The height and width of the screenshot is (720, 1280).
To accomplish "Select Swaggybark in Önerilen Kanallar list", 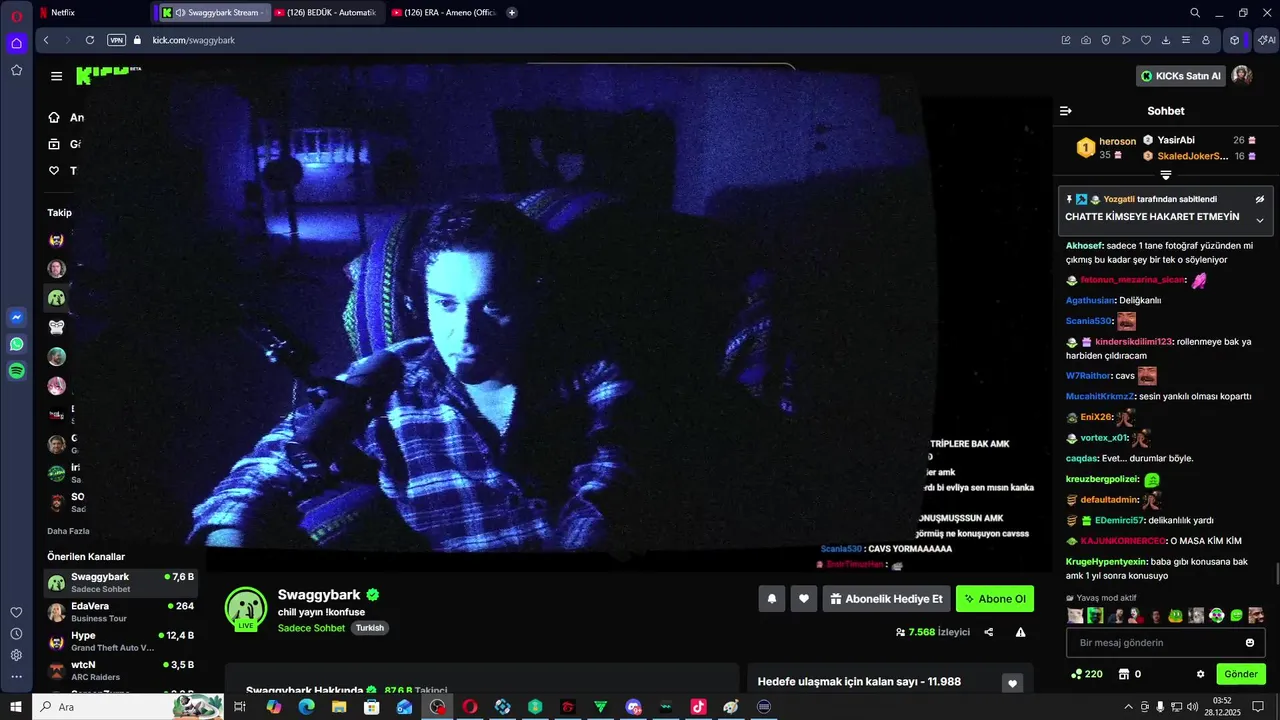I will (x=121, y=583).
